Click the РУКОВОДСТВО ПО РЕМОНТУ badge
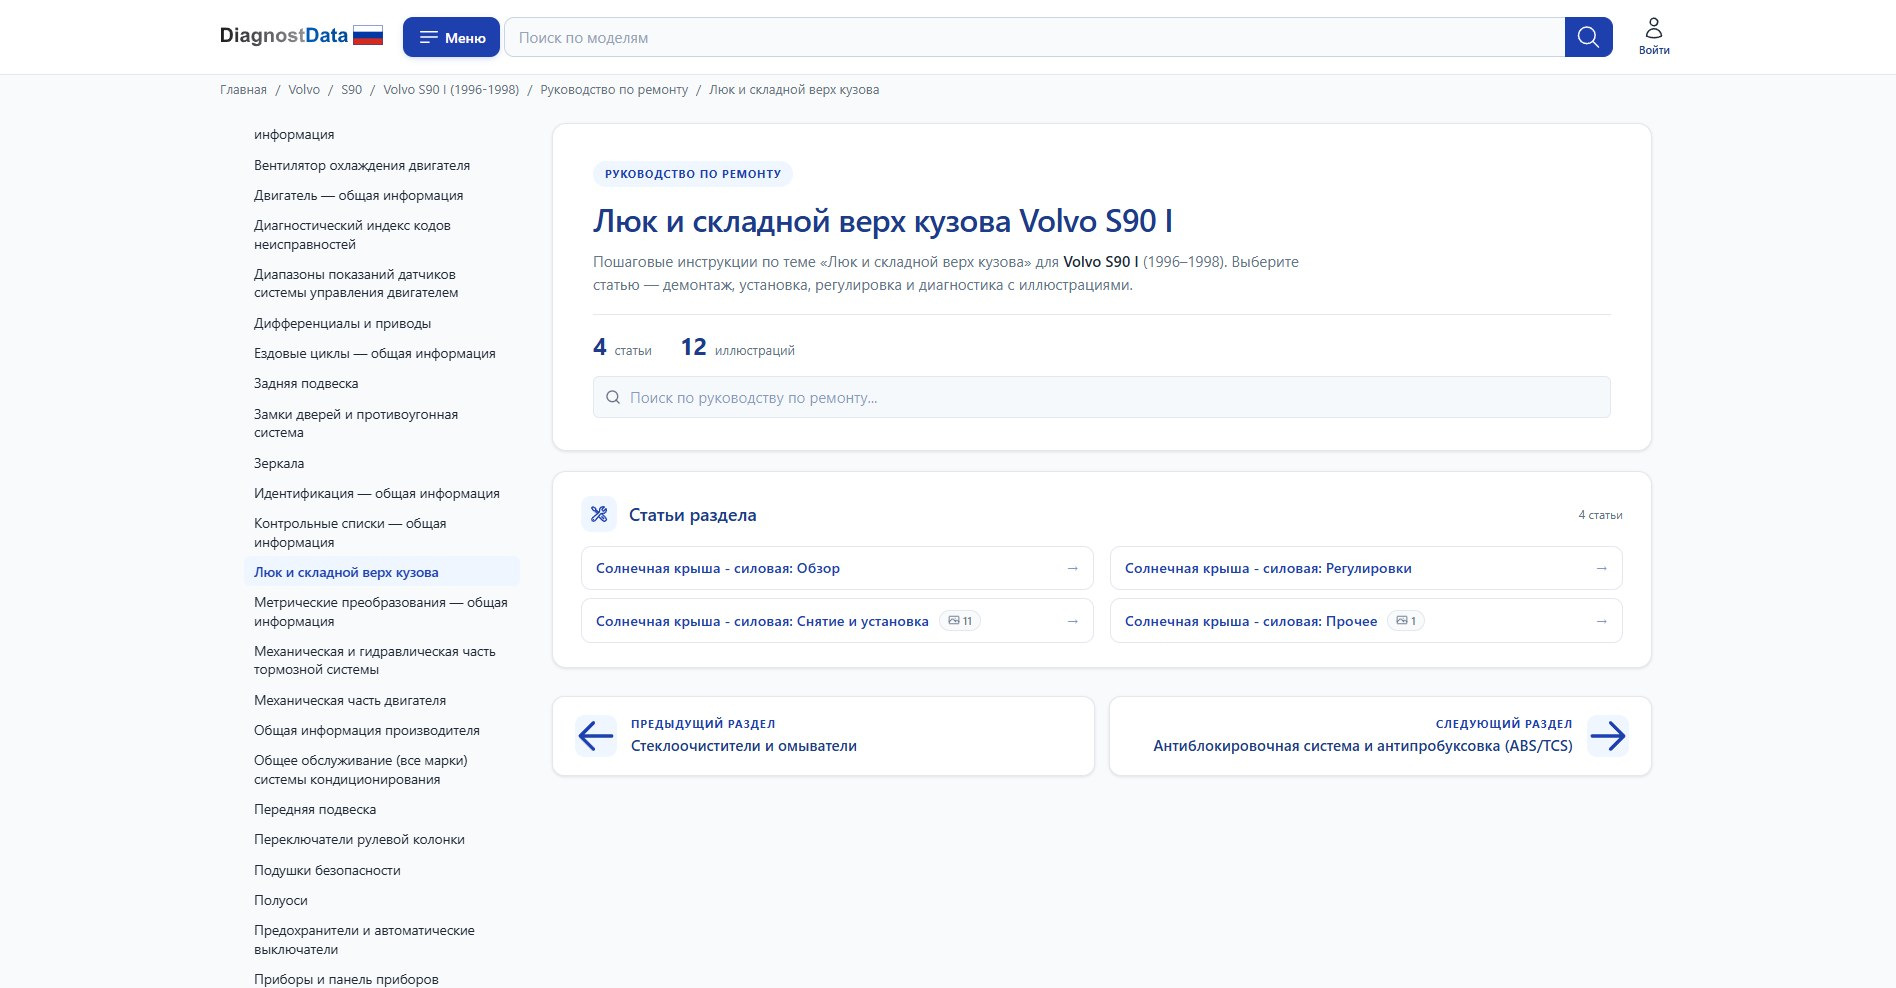Screen dimensions: 1896x988 (693, 174)
